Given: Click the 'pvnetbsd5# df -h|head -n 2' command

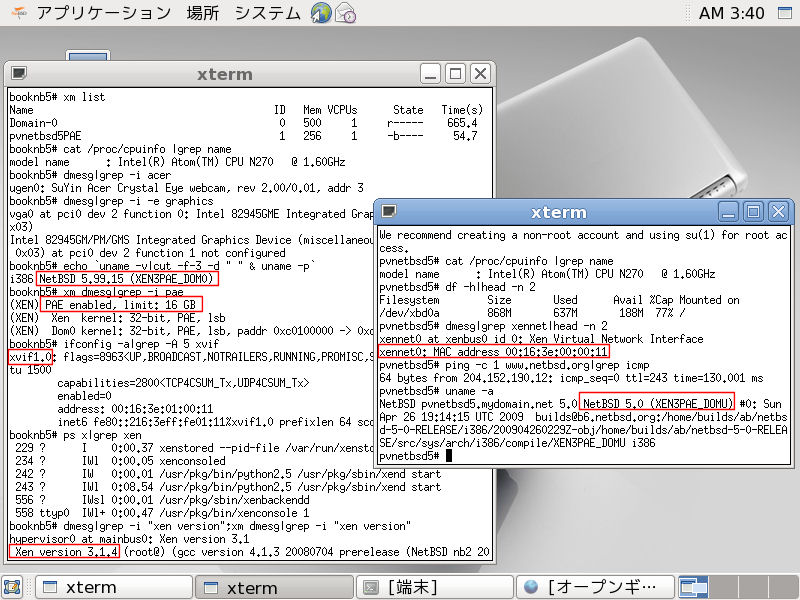Looking at the screenshot, I should [458, 287].
